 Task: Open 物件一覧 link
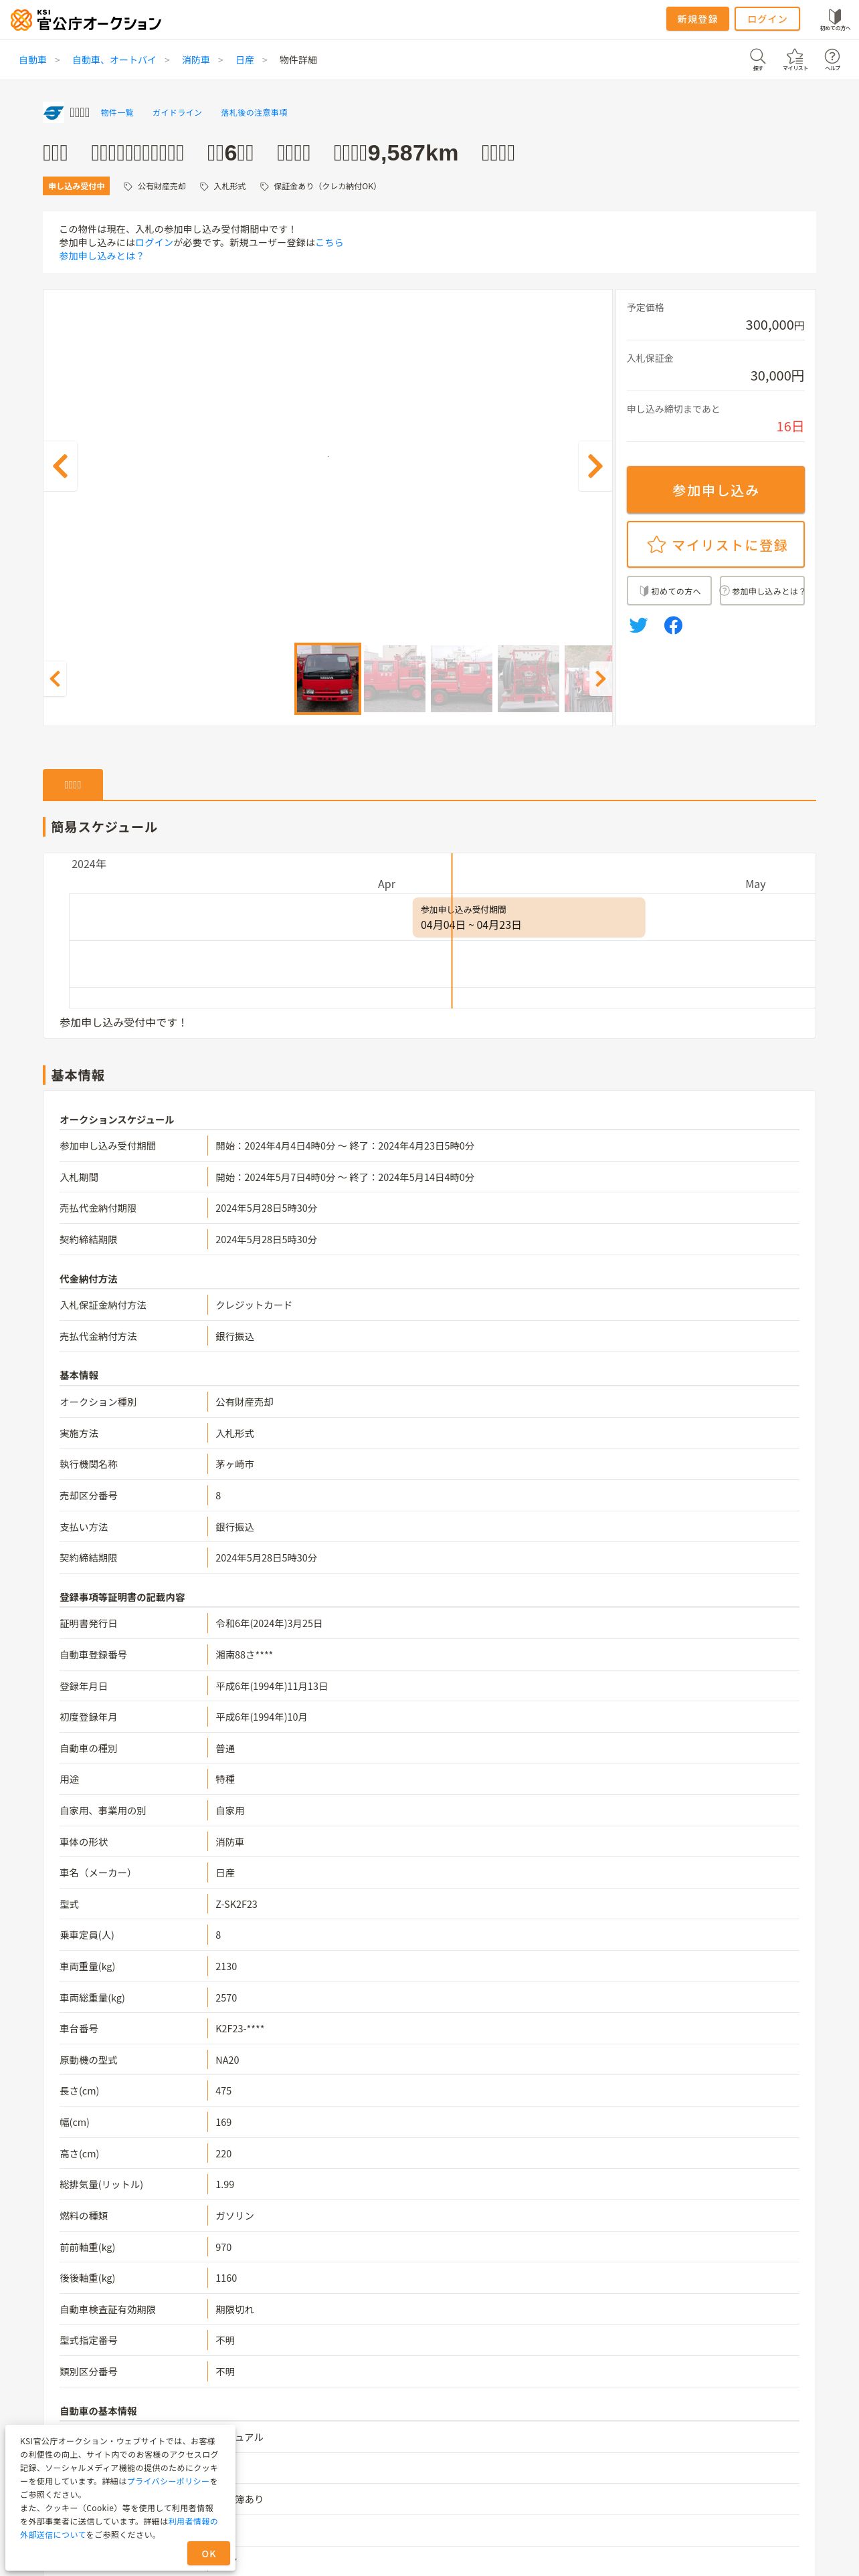click(117, 113)
